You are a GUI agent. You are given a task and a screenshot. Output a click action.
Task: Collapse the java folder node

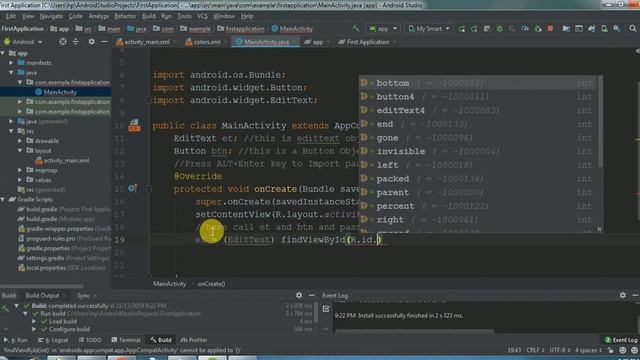coord(11,73)
